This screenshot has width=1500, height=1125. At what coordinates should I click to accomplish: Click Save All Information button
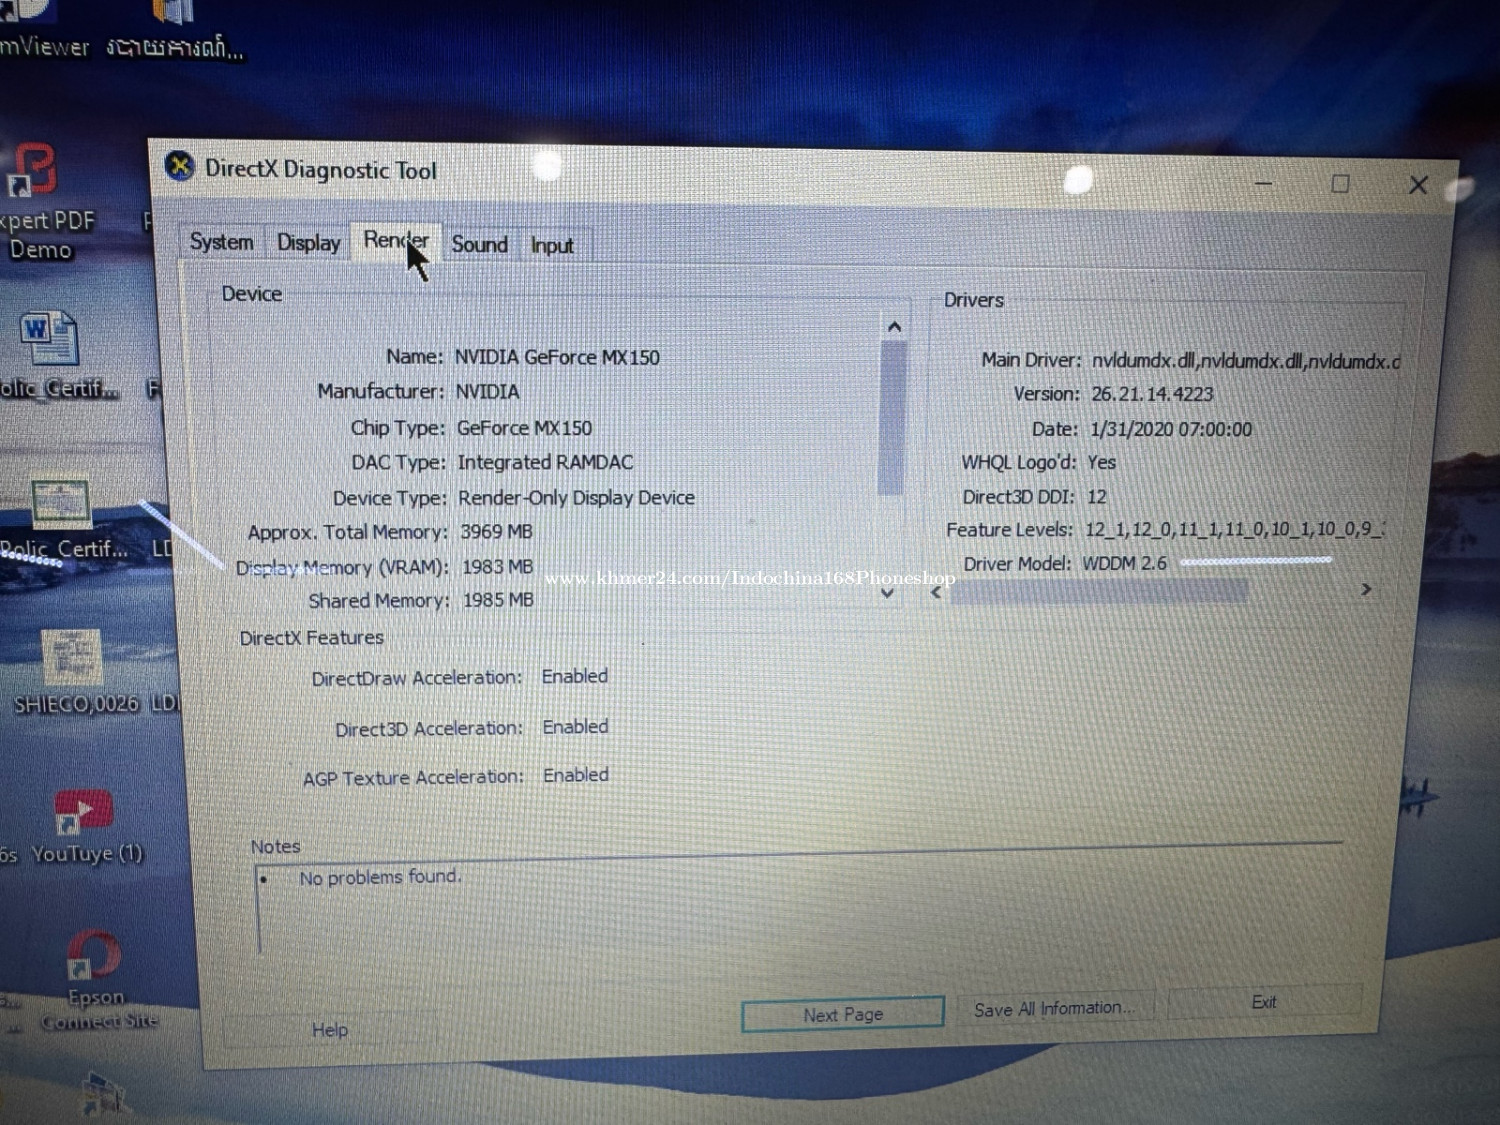tap(1054, 1008)
